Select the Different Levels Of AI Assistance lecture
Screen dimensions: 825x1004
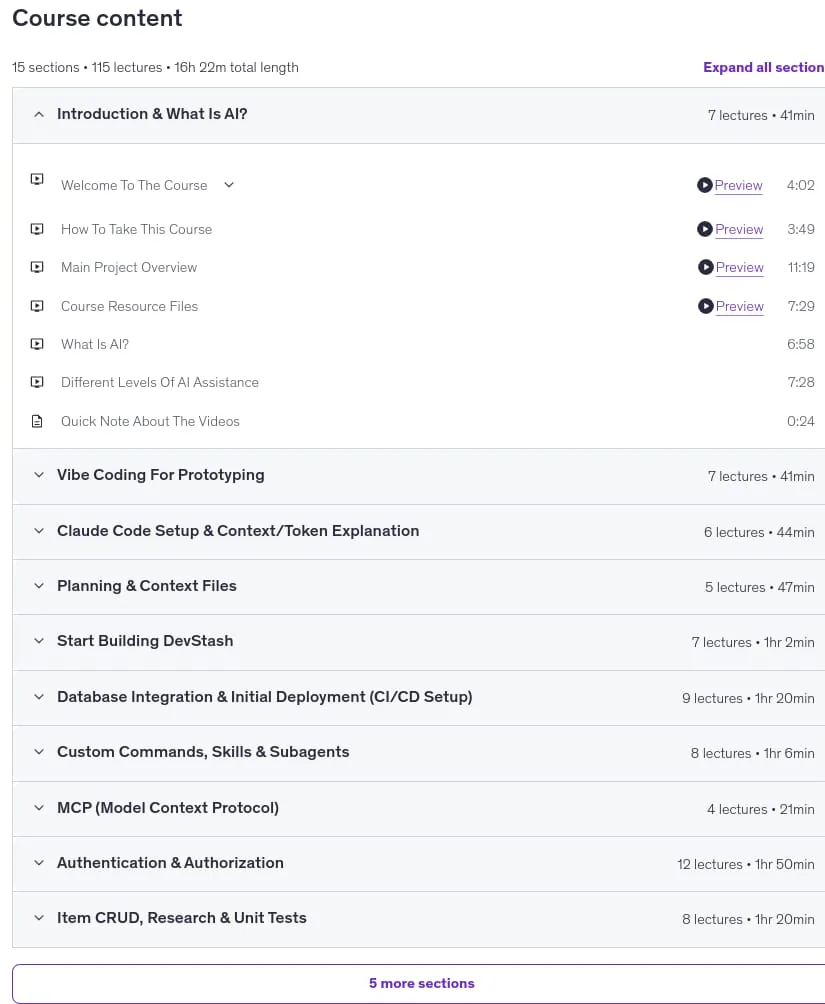tap(159, 382)
